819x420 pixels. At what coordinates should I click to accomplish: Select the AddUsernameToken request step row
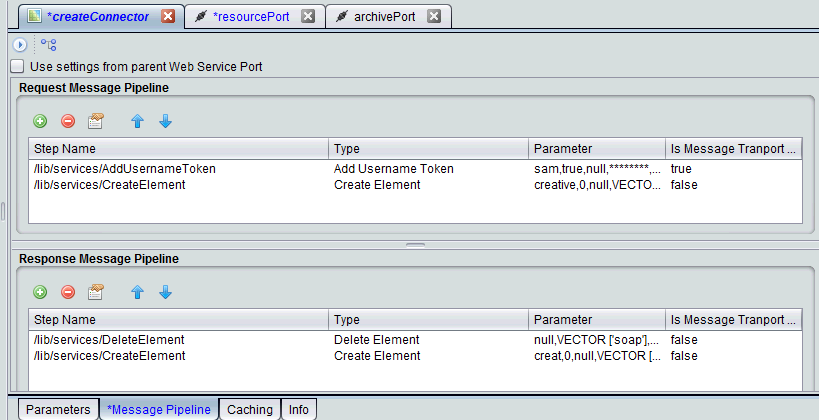415,169
